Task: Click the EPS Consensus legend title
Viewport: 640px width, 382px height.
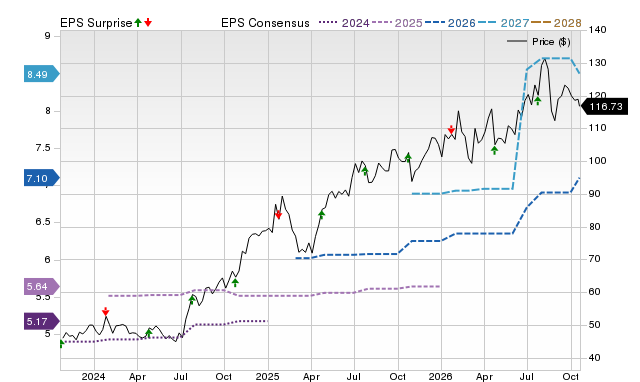Action: tap(265, 23)
